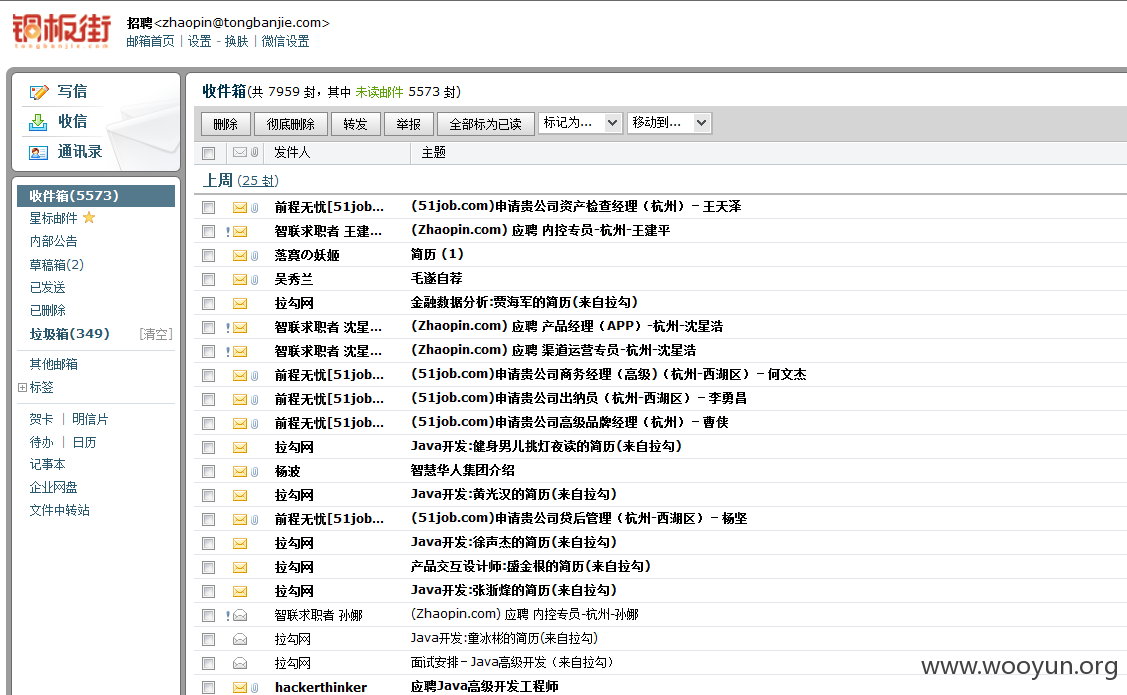The image size is (1127, 695).
Task: Open 已发送 folder
Action: point(47,287)
